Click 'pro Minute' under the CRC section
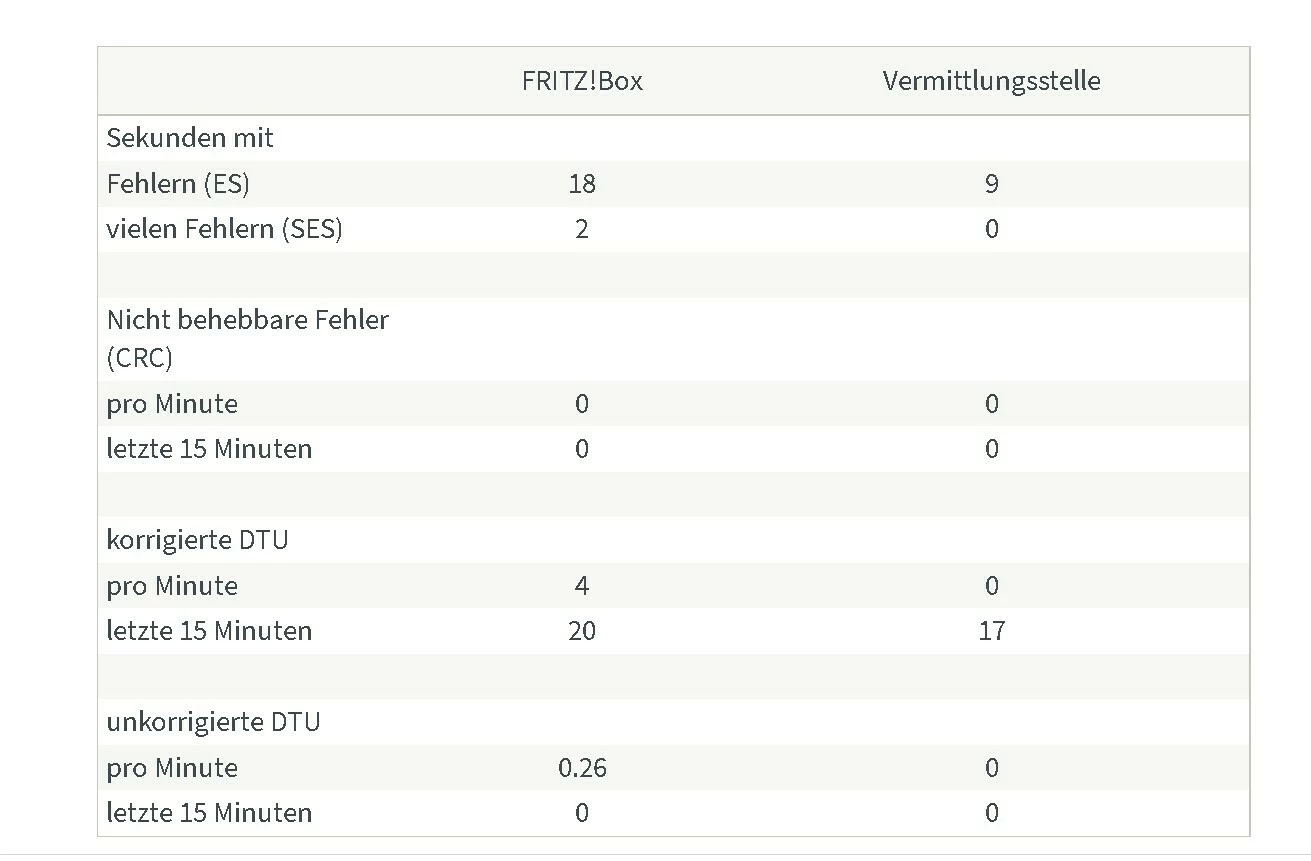1311x861 pixels. coord(172,404)
